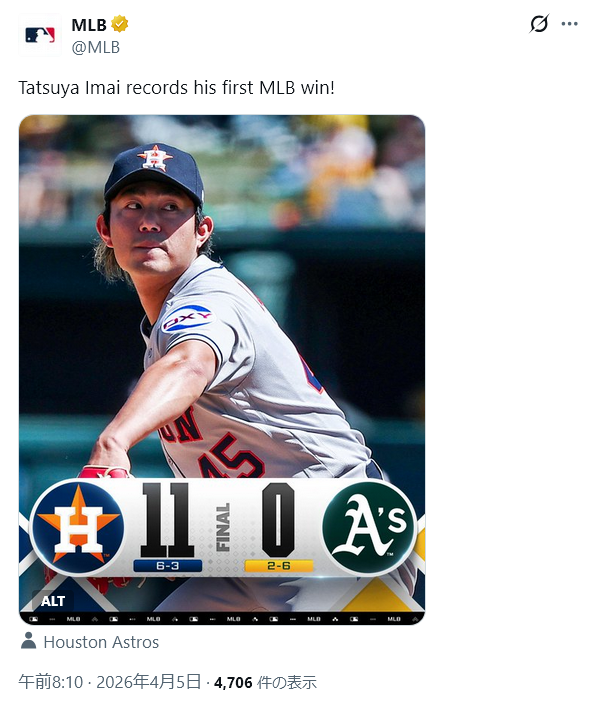Select the FINAL label on scoreboard
The height and width of the screenshot is (711, 598).
click(x=224, y=527)
